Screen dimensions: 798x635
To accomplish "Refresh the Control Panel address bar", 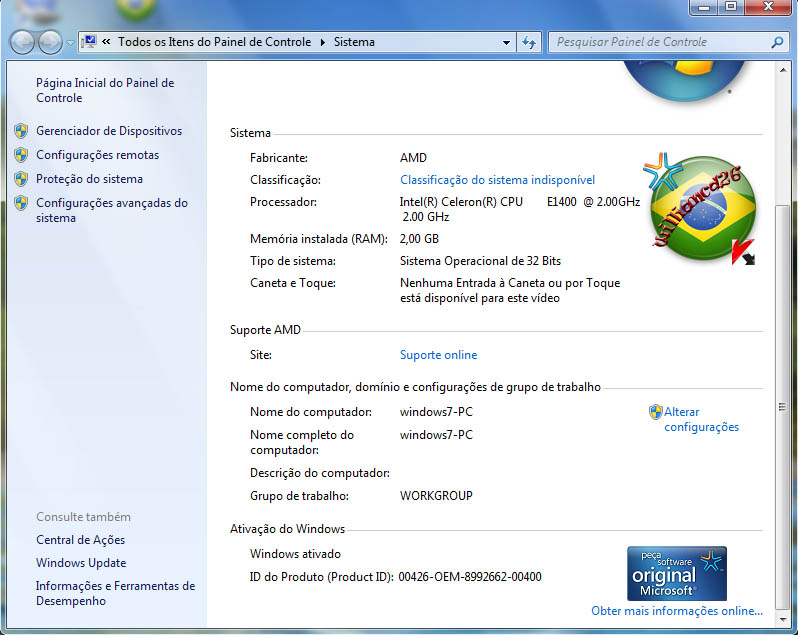I will [529, 42].
